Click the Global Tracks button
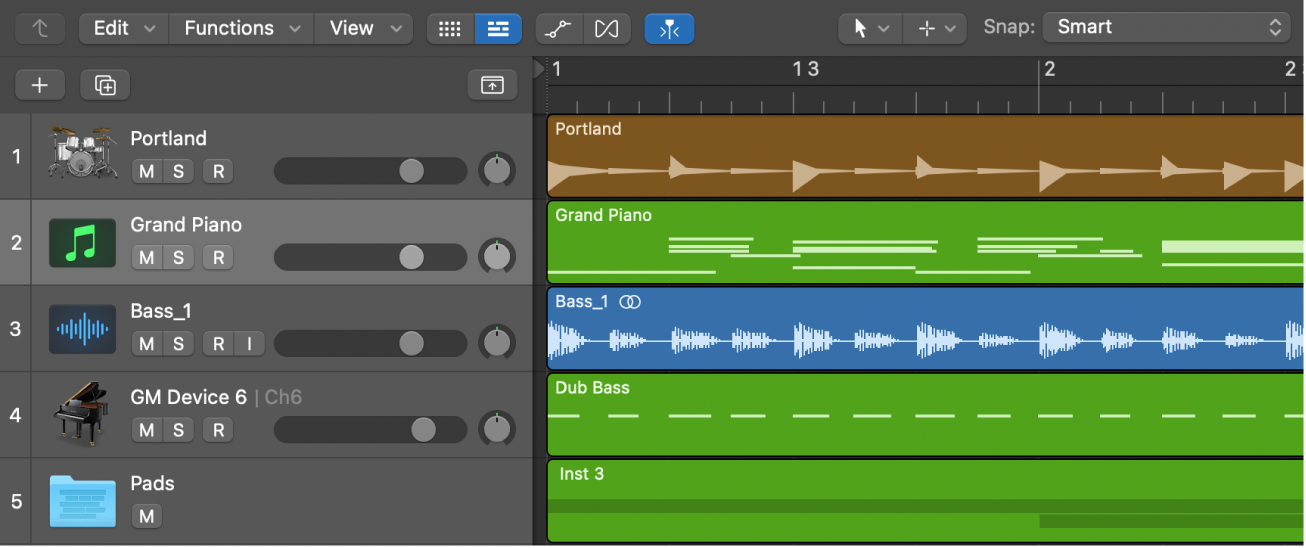 [492, 85]
